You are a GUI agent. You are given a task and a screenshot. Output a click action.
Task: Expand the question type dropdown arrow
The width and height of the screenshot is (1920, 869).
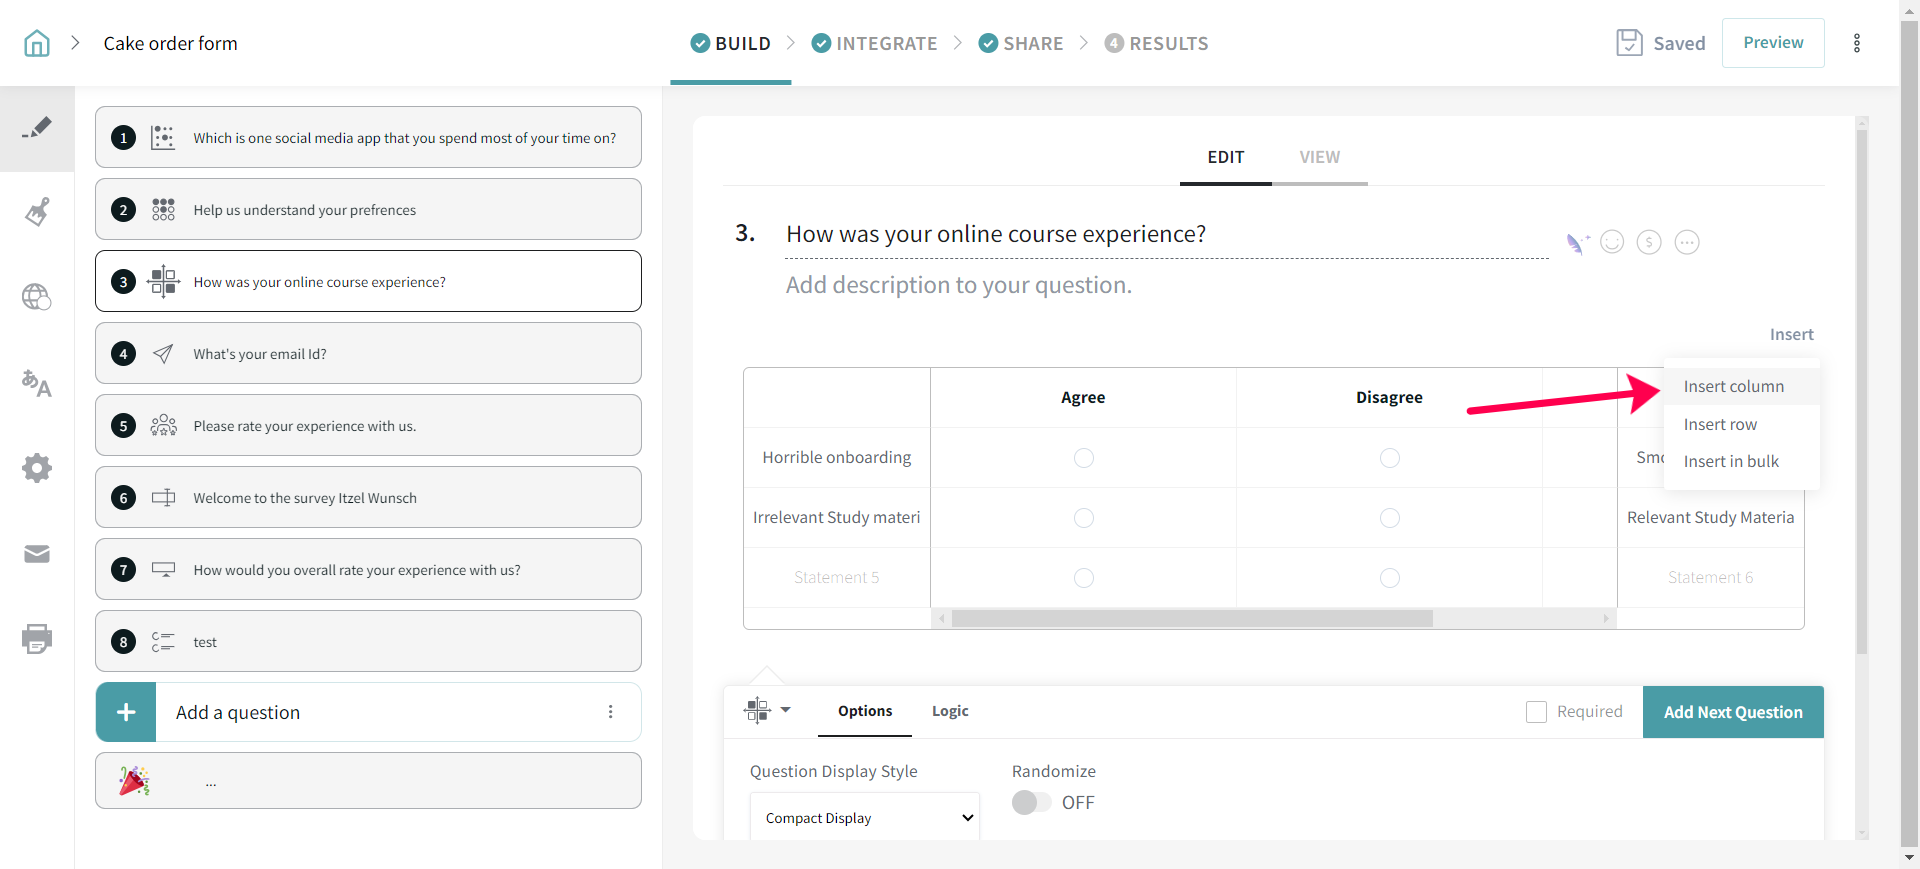coord(785,710)
